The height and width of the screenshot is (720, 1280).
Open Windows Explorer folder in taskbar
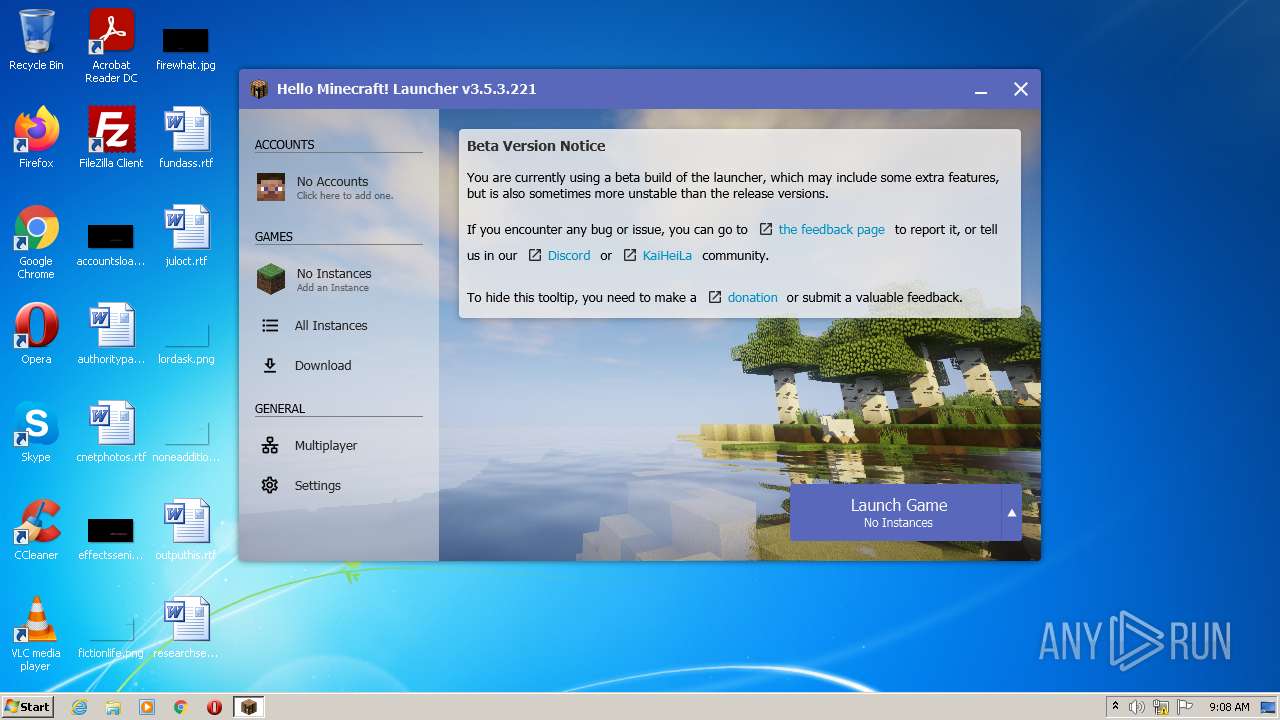[x=113, y=707]
